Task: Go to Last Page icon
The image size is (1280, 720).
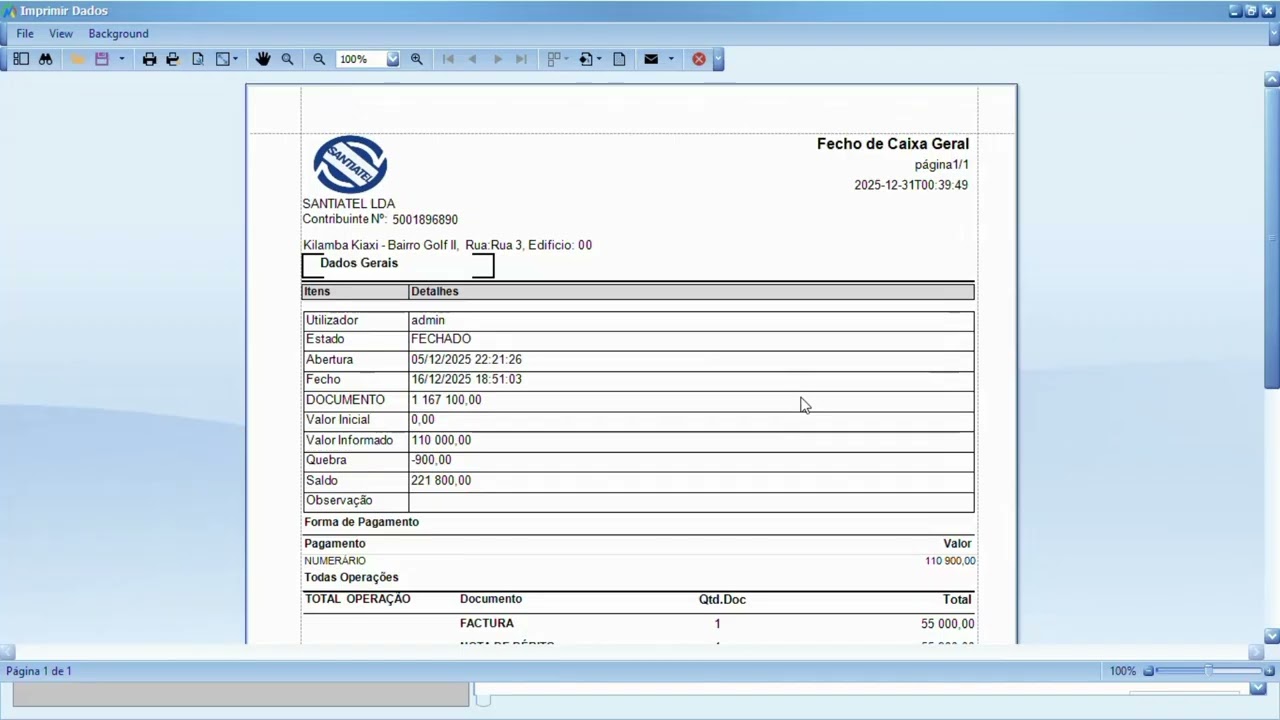Action: coord(521,59)
